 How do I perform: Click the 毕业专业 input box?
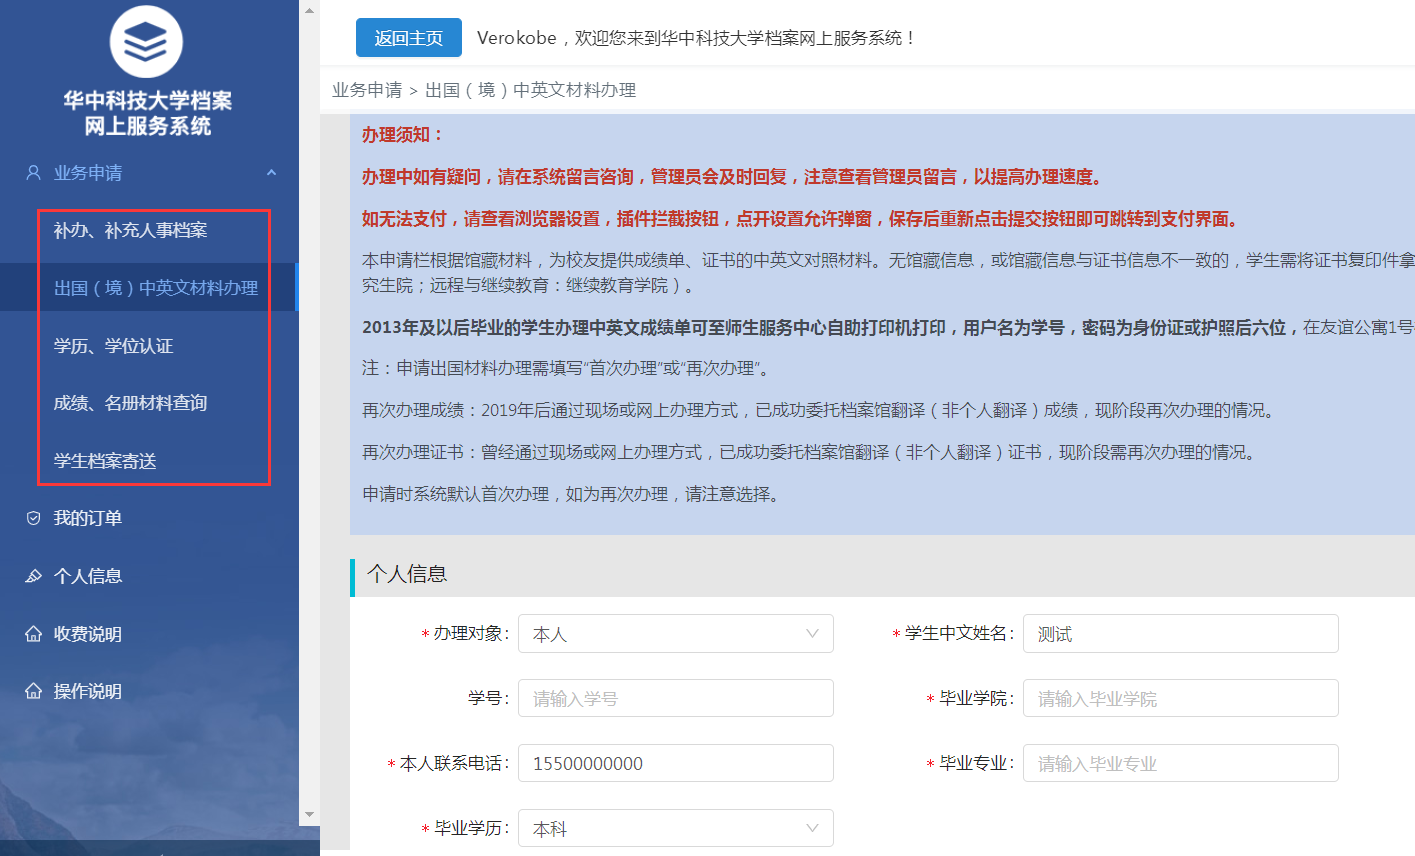click(1180, 763)
